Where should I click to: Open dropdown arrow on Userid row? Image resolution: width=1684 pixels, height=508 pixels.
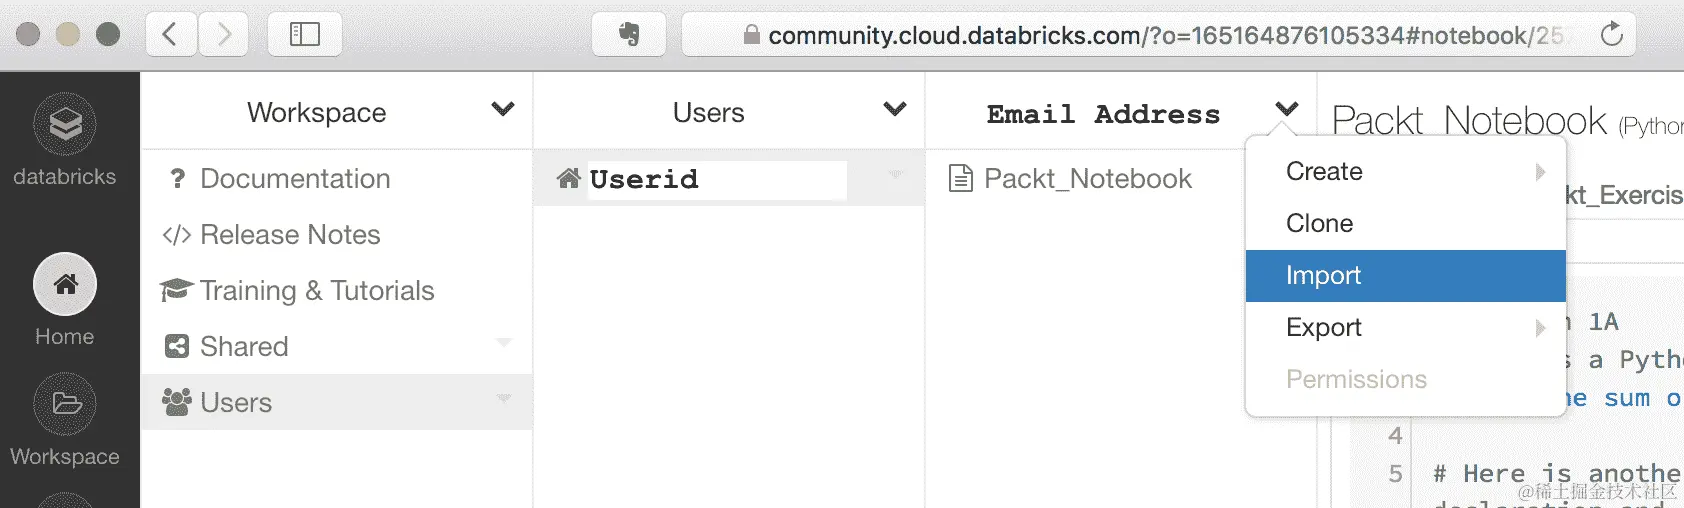pyautogui.click(x=896, y=175)
